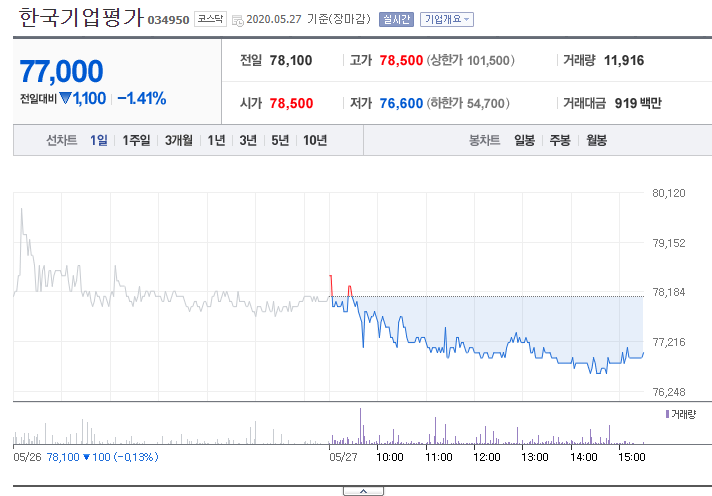This screenshot has width=712, height=496.
Task: Click the 거래량 value 11,916
Action: coord(624,60)
